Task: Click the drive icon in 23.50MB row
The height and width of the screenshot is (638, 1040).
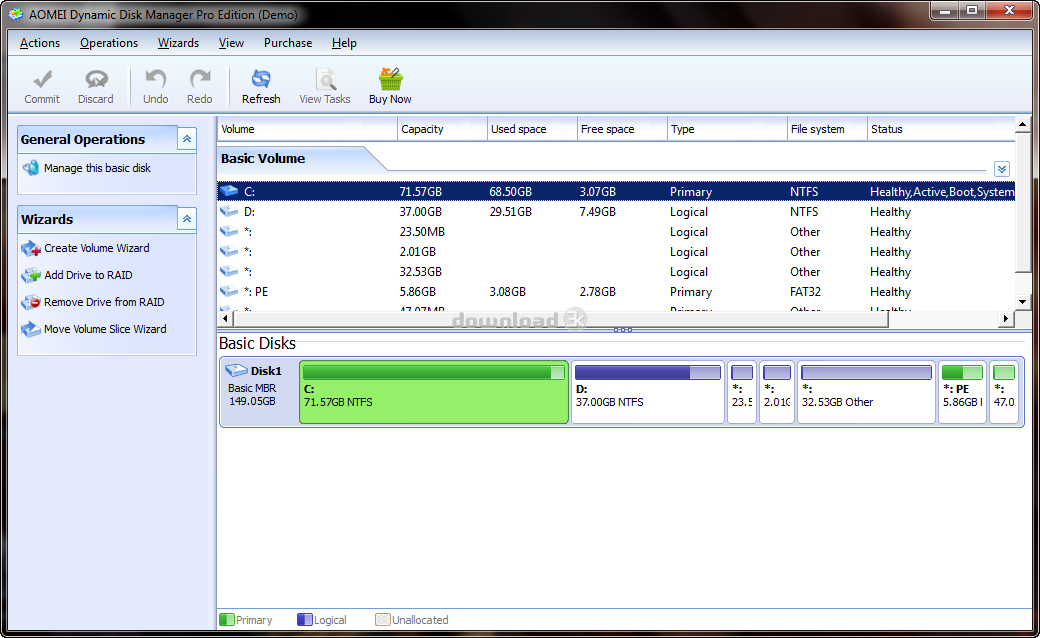Action: tap(229, 231)
